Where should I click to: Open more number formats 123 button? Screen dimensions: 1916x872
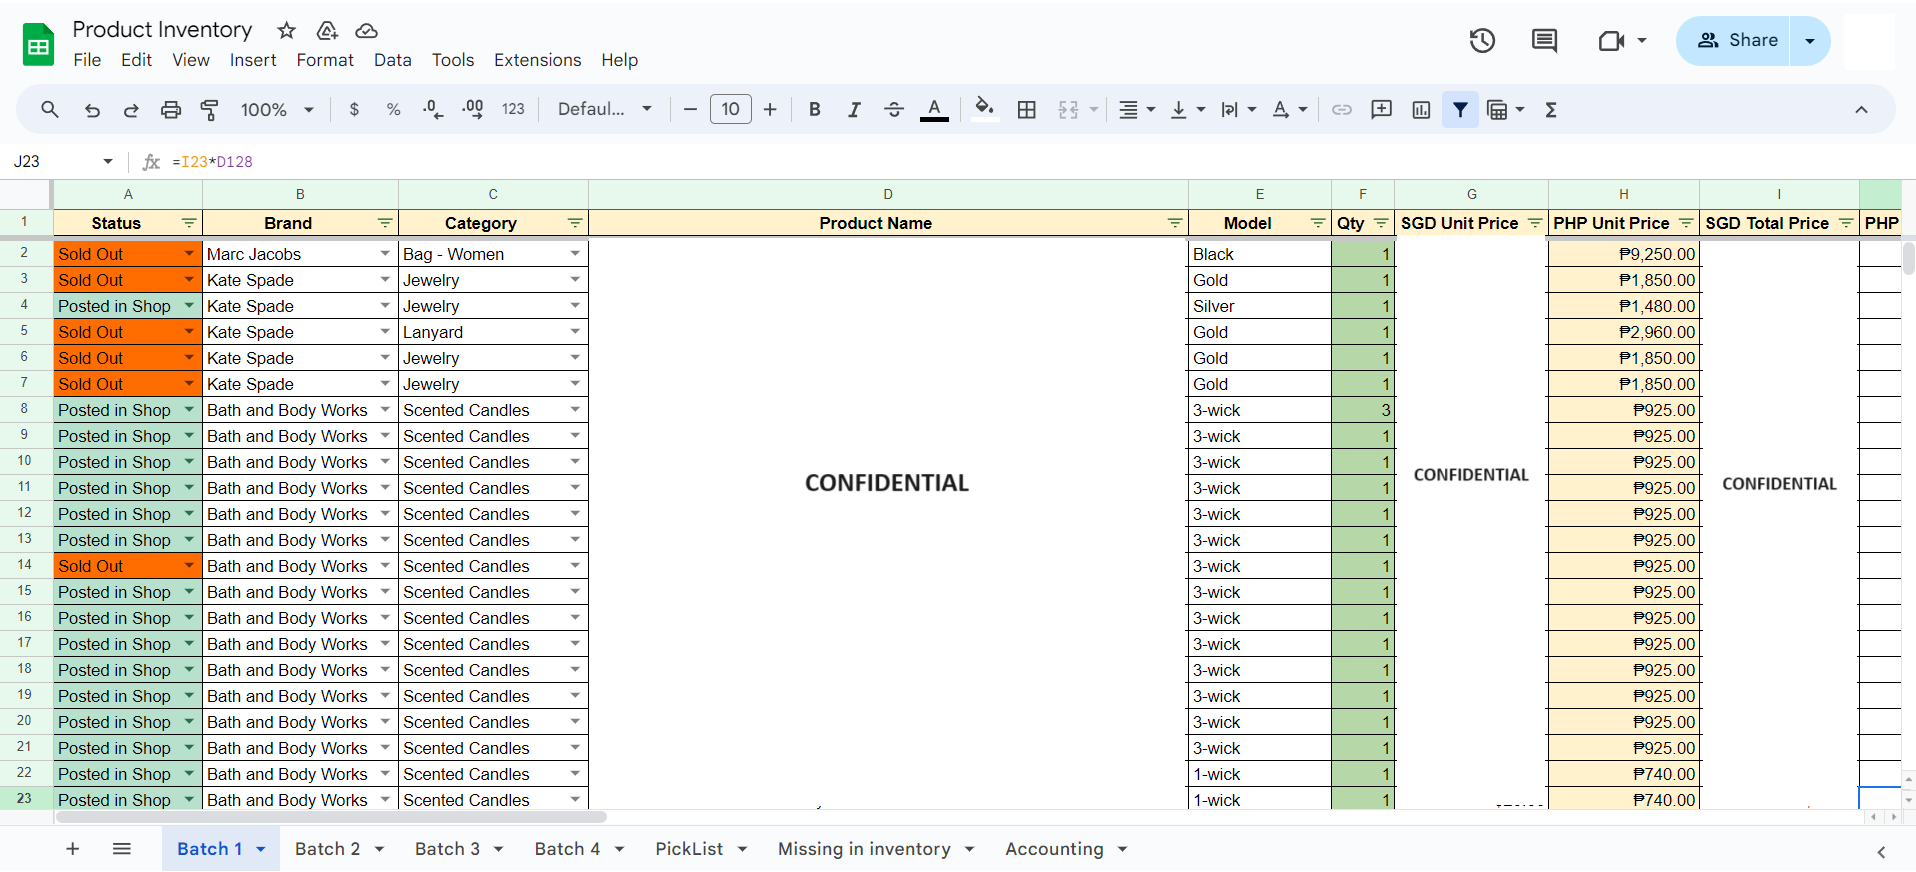(513, 109)
